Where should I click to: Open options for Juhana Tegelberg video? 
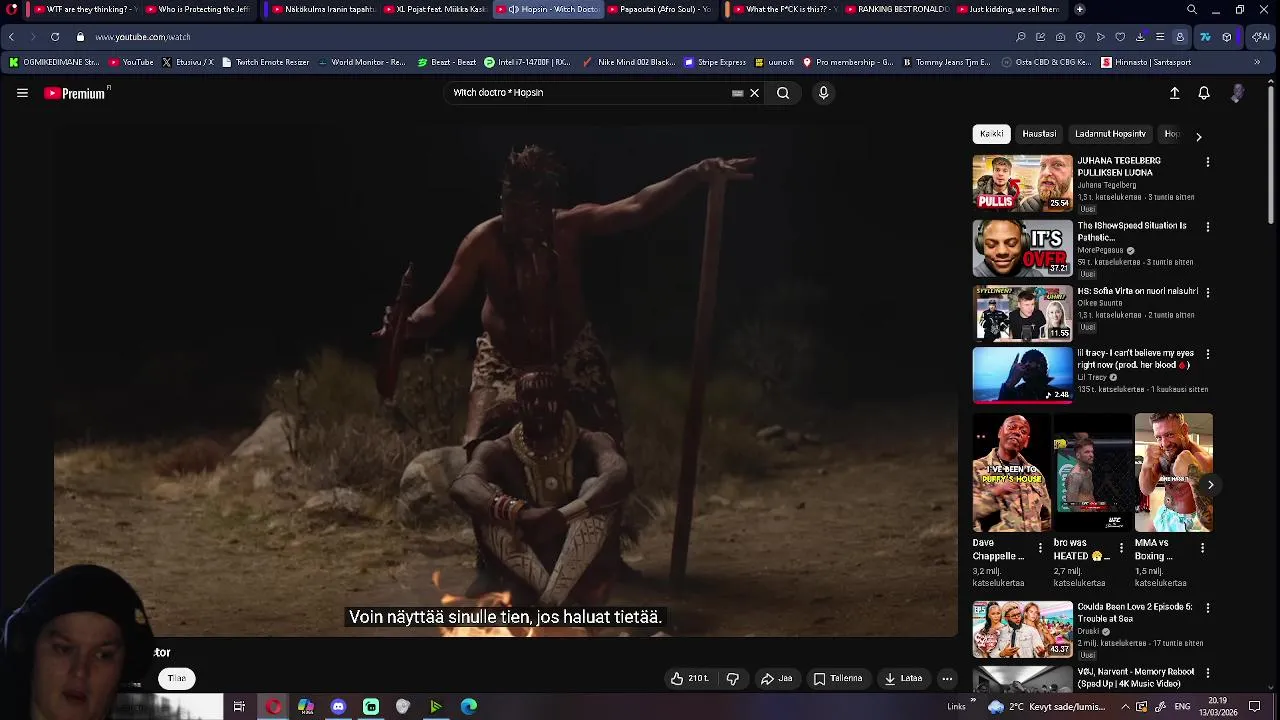[1207, 162]
